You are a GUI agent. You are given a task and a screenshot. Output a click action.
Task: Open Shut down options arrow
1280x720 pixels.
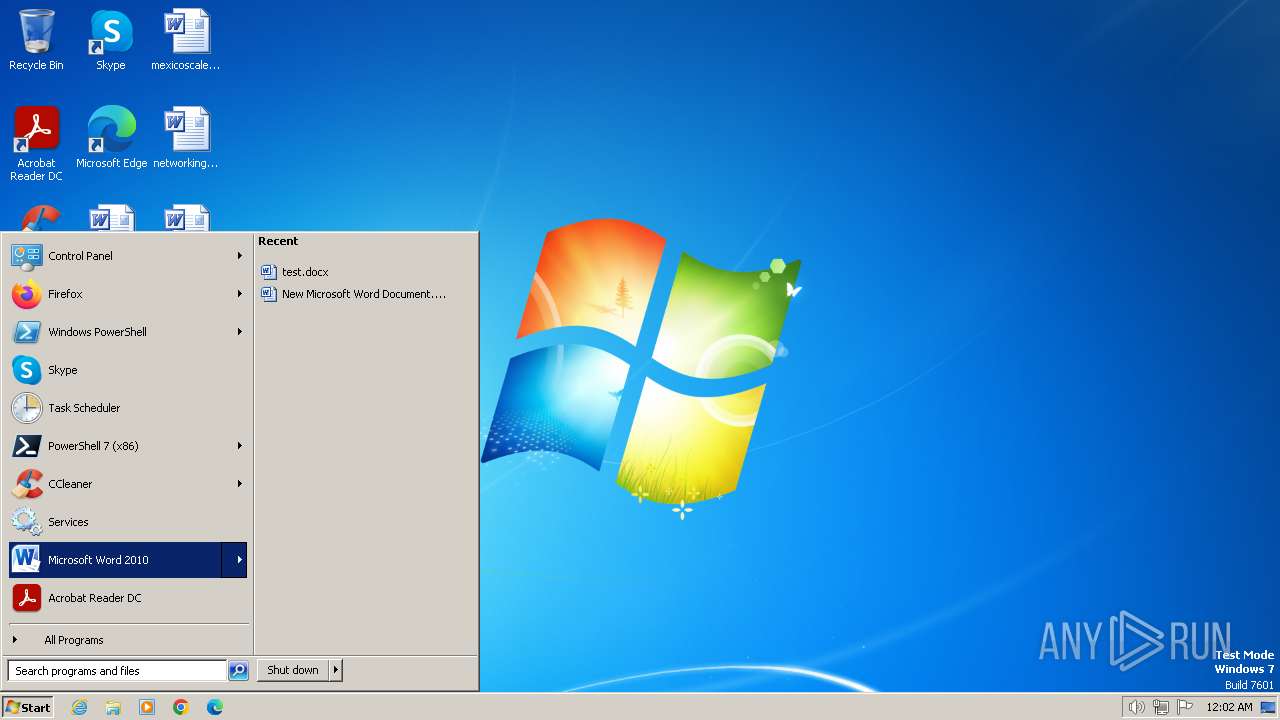336,670
